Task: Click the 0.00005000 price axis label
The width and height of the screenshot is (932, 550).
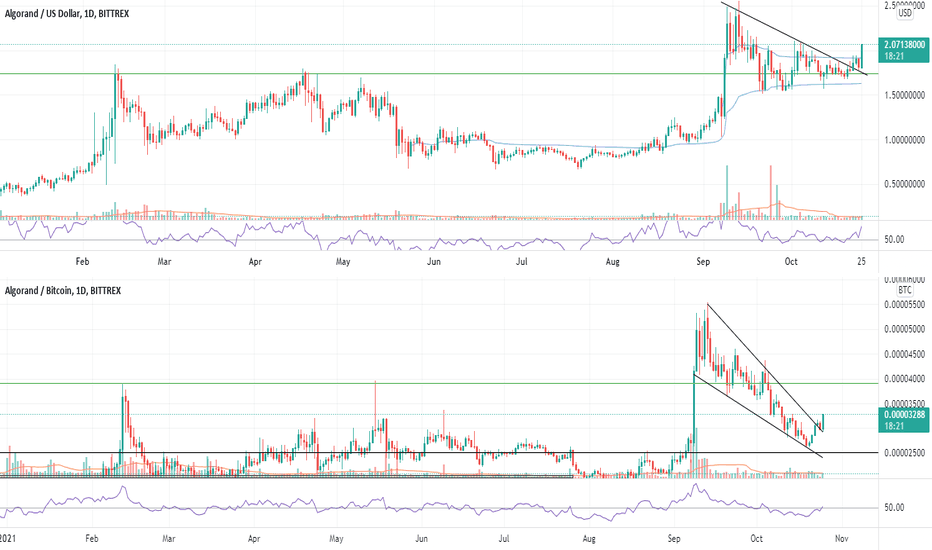Action: point(905,329)
